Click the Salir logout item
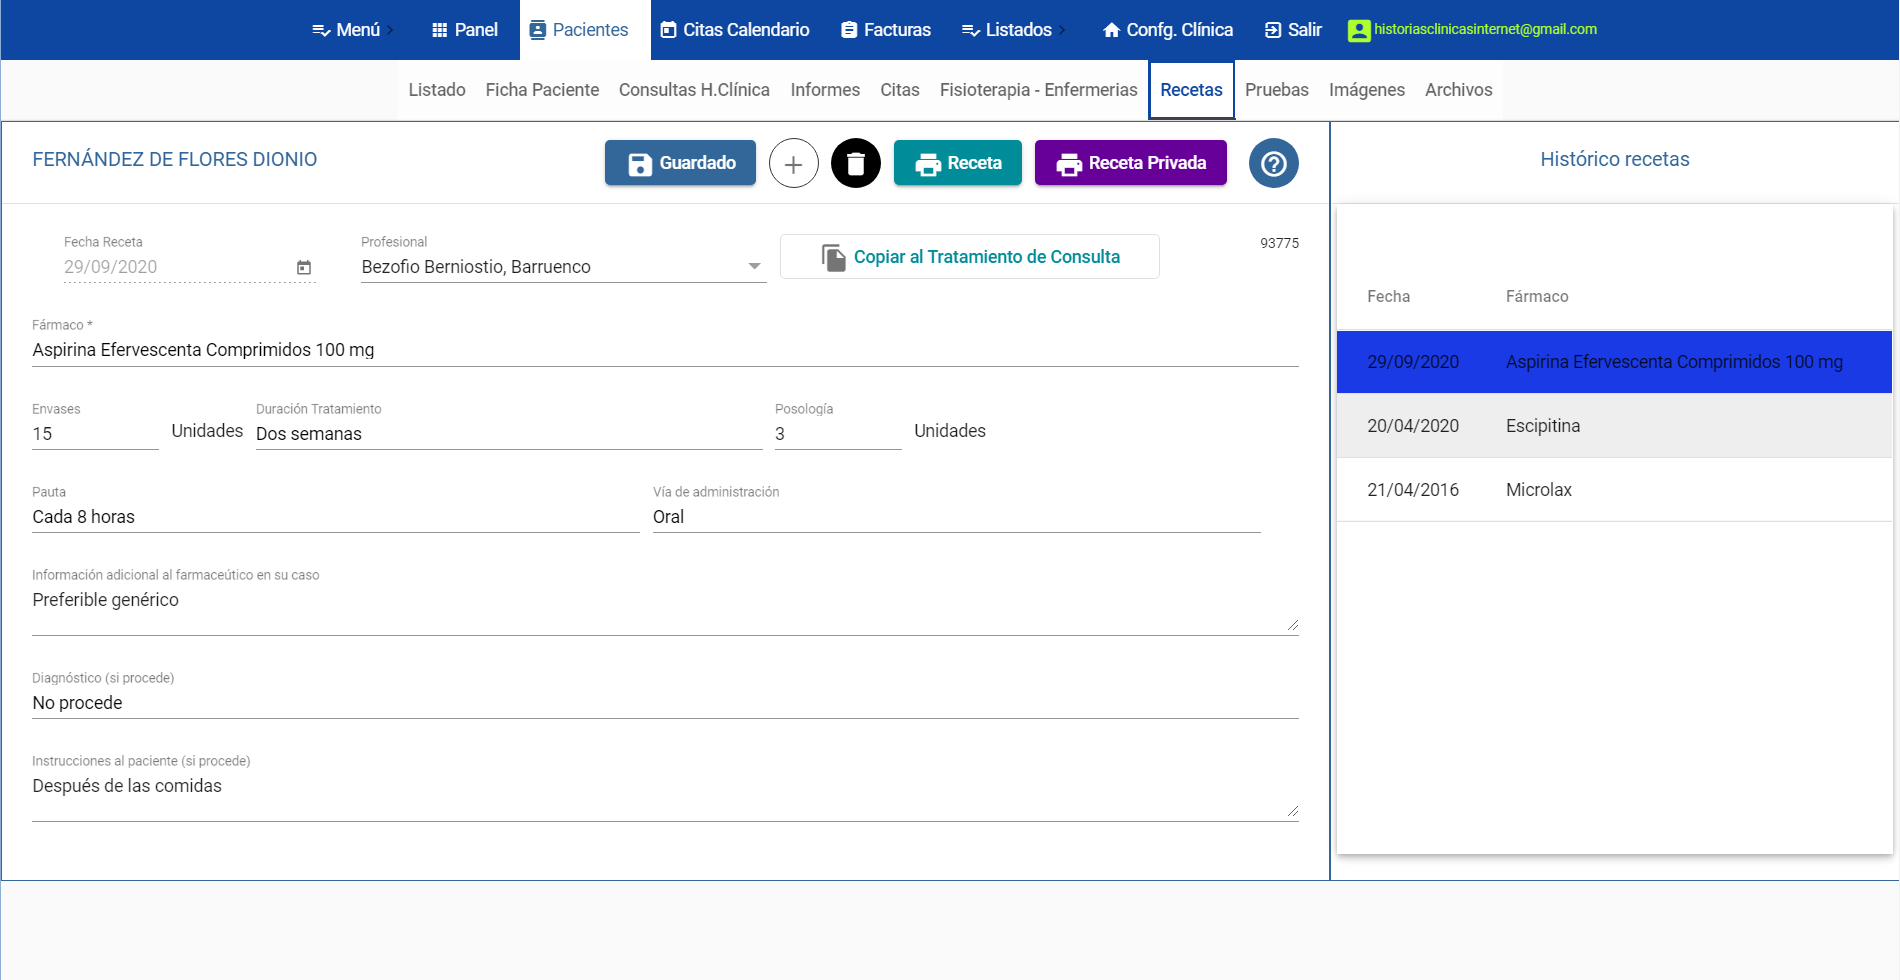Screen dimensions: 1900x980 [x=1293, y=30]
